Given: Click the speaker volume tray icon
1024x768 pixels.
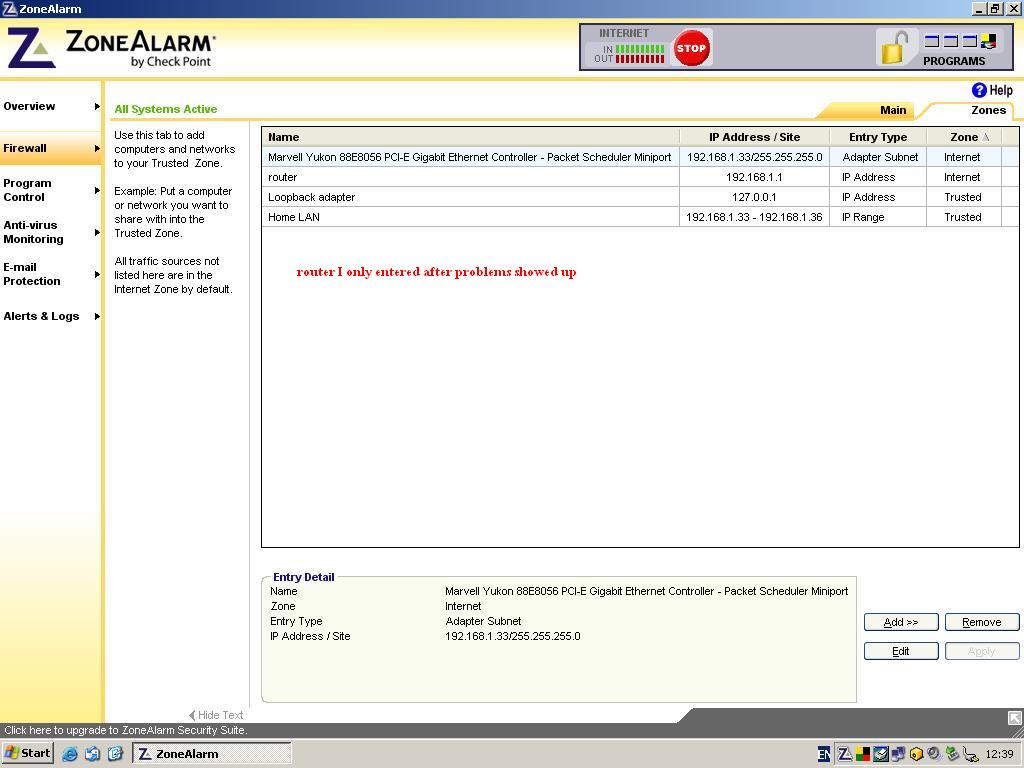Looking at the screenshot, I should pyautogui.click(x=934, y=754).
